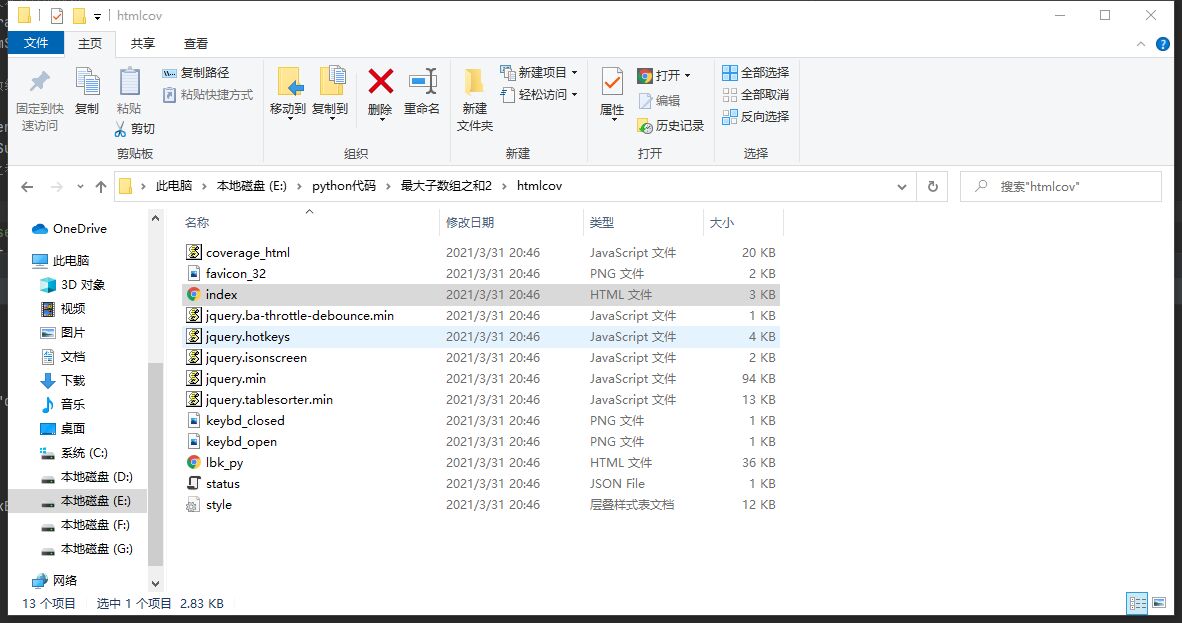Click the Select none icon
1182x623 pixels.
[730, 94]
